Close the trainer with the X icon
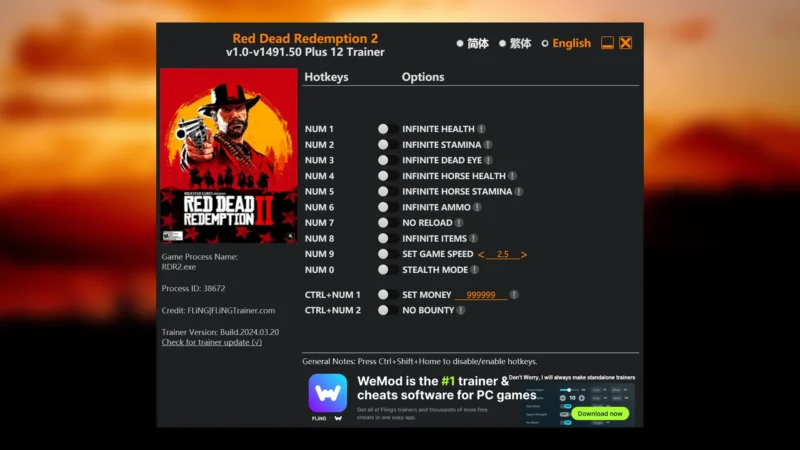The height and width of the screenshot is (450, 800). click(626, 43)
